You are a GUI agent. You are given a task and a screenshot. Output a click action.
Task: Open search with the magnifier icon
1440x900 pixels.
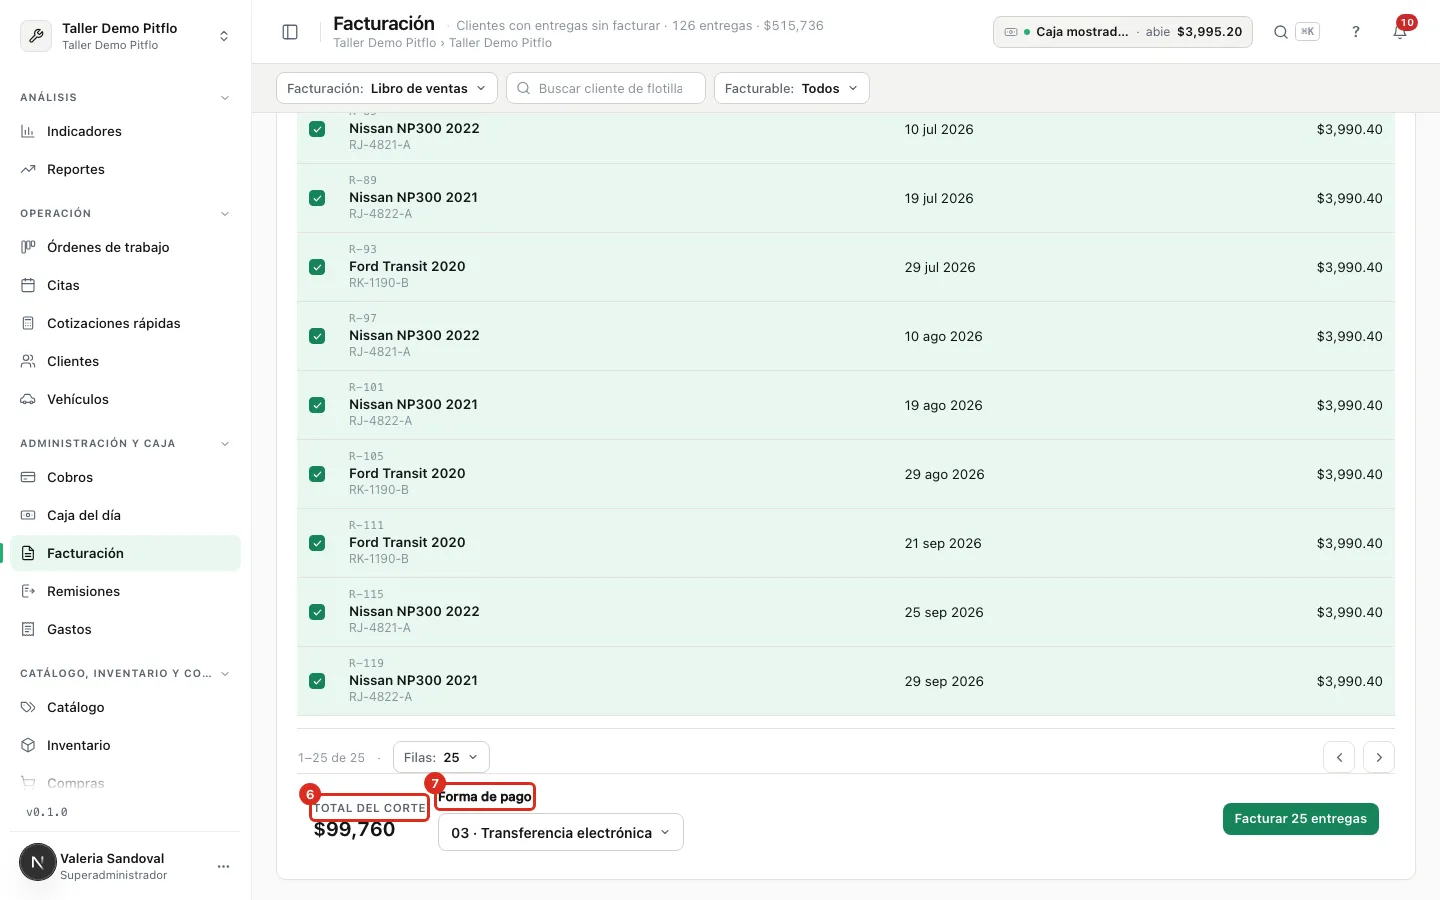coord(1280,32)
